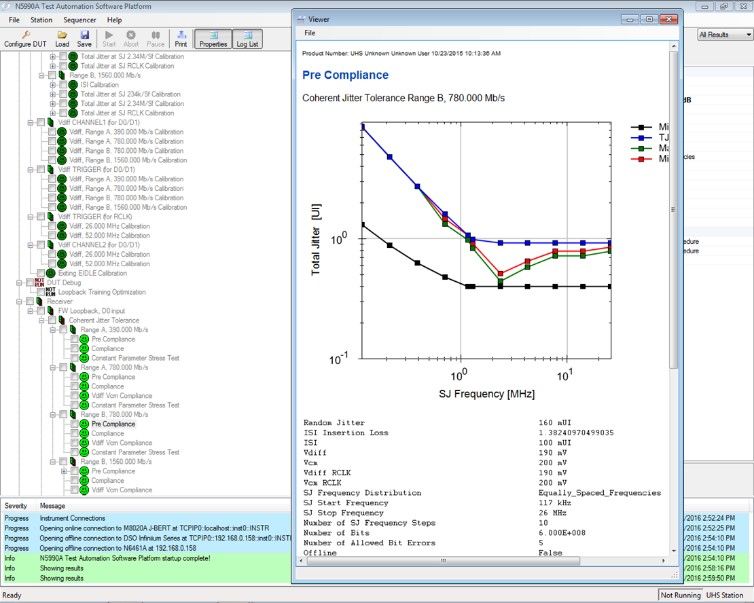
Task: Click the Message column header
Action: click(x=52, y=506)
